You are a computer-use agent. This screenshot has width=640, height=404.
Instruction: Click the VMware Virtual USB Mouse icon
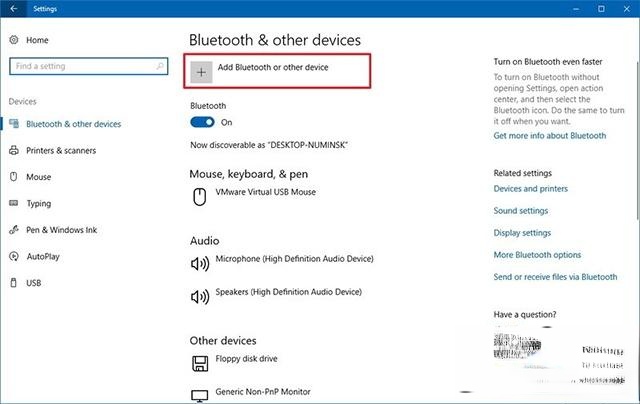pos(200,197)
